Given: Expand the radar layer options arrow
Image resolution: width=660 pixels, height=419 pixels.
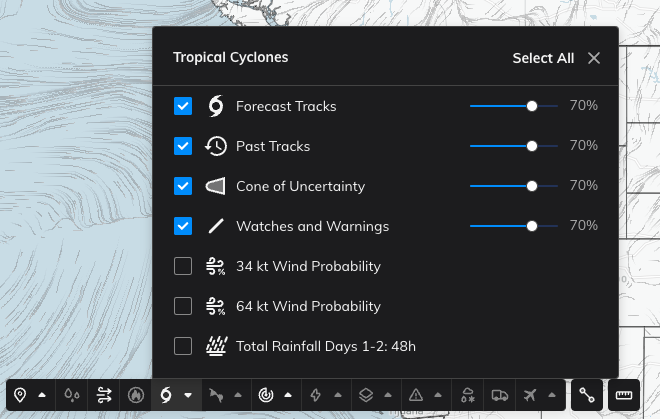Looking at the screenshot, I should pos(287,395).
